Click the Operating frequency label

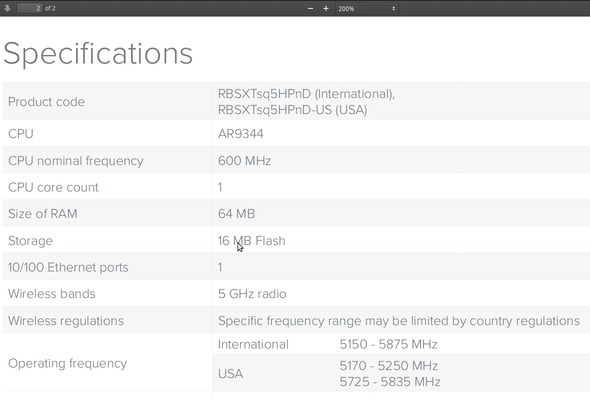67,363
